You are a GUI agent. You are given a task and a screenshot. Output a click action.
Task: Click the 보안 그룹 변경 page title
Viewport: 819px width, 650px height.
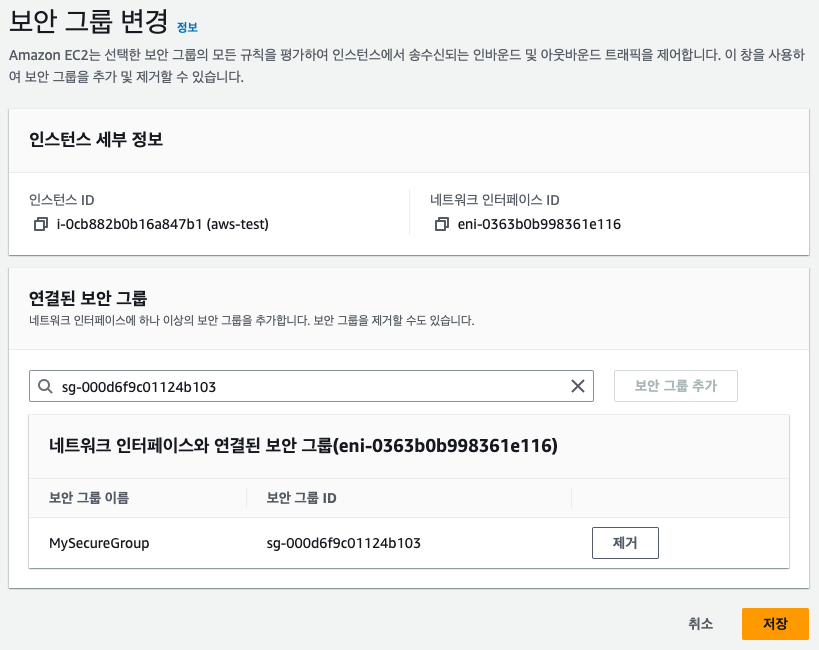89,22
